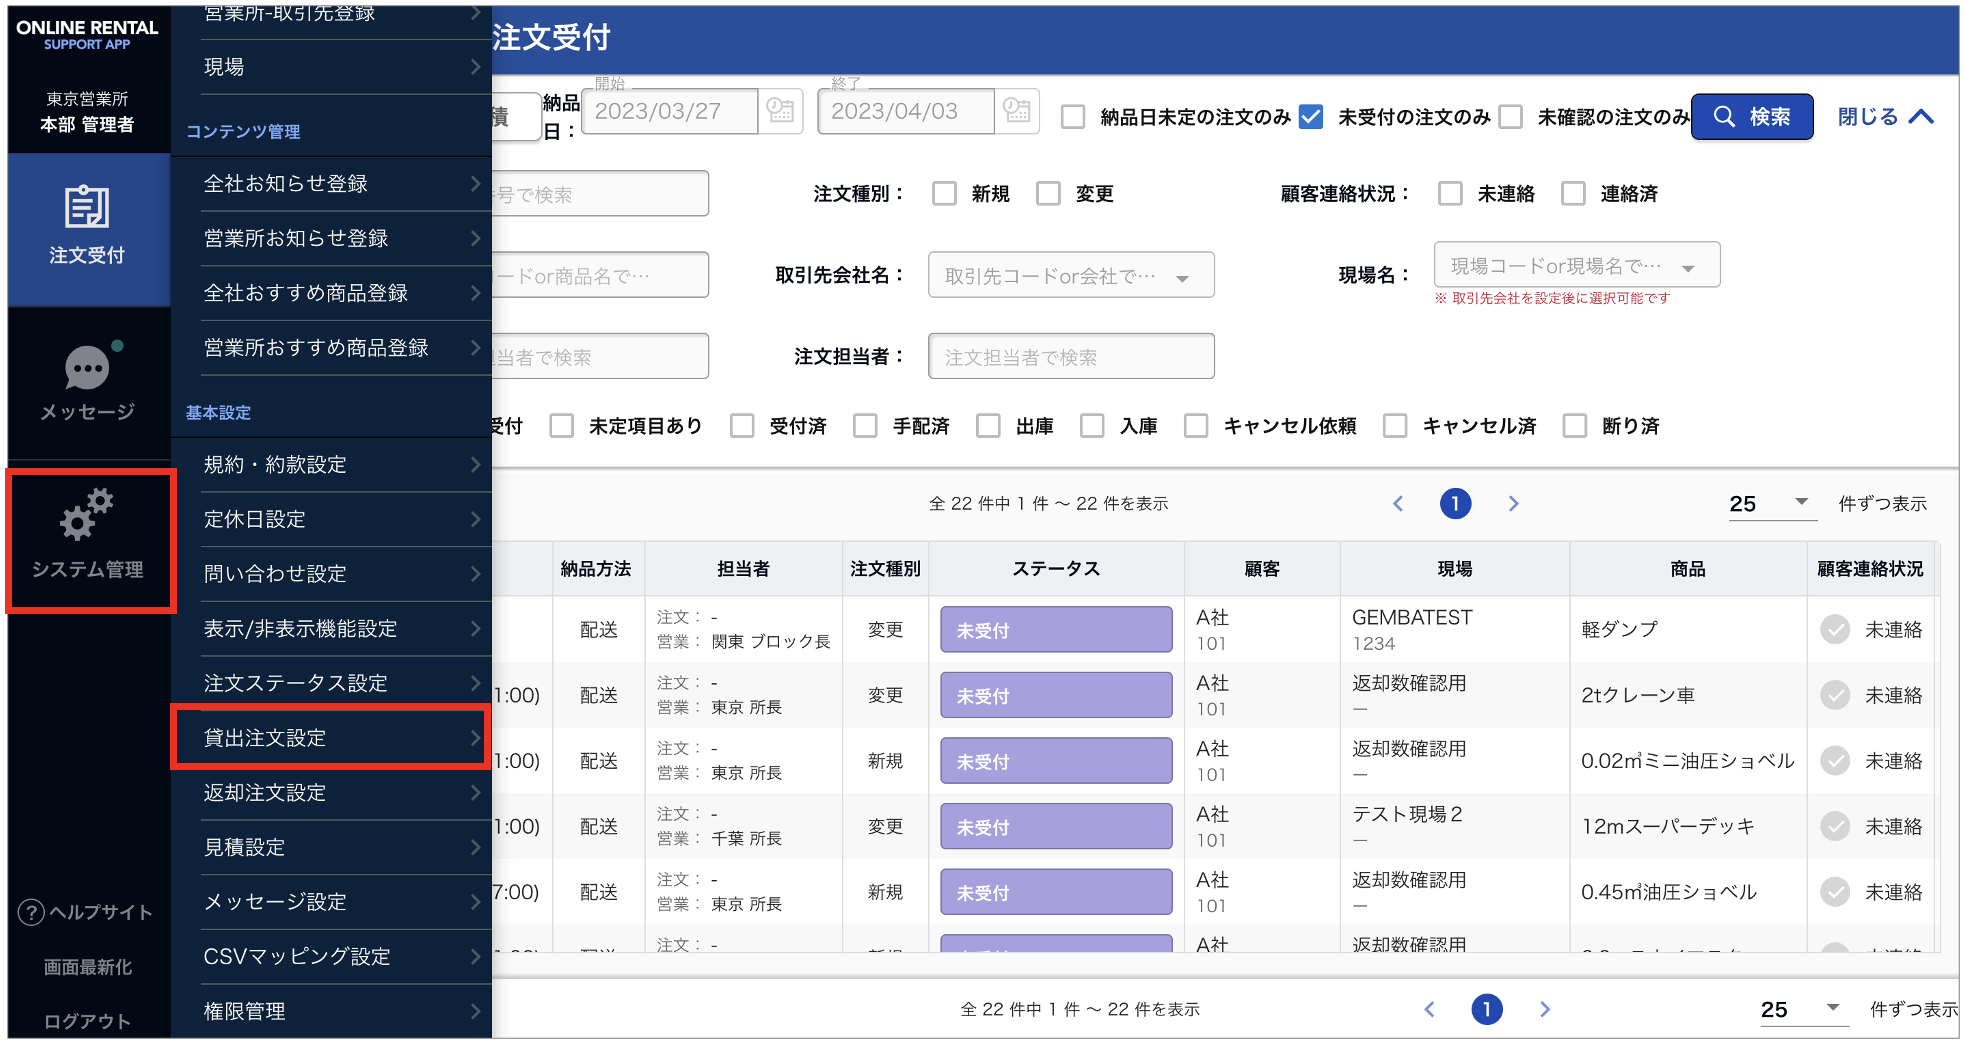Click the contact status check icon for 軽ダンプ
Screen dimensions: 1964x1044
tap(1834, 630)
